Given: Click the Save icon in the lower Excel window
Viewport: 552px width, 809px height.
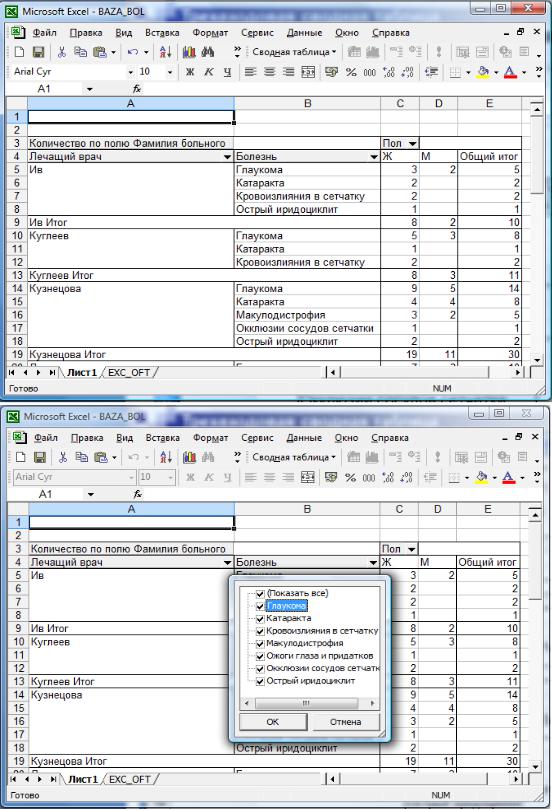Looking at the screenshot, I should (39, 457).
